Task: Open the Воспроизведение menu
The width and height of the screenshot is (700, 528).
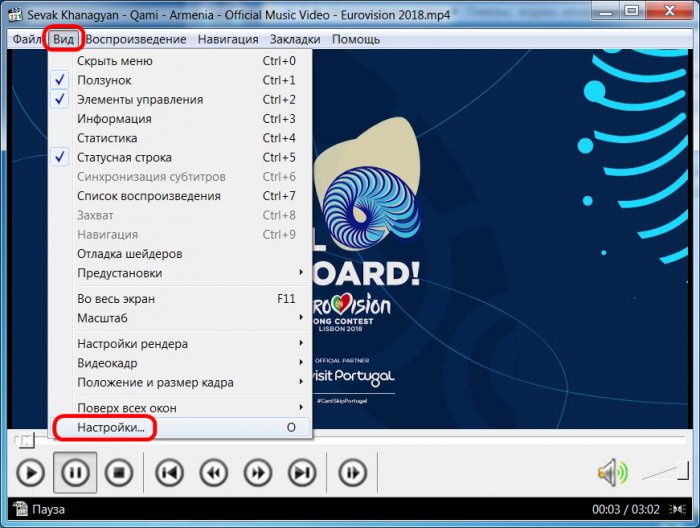Action: 135,39
